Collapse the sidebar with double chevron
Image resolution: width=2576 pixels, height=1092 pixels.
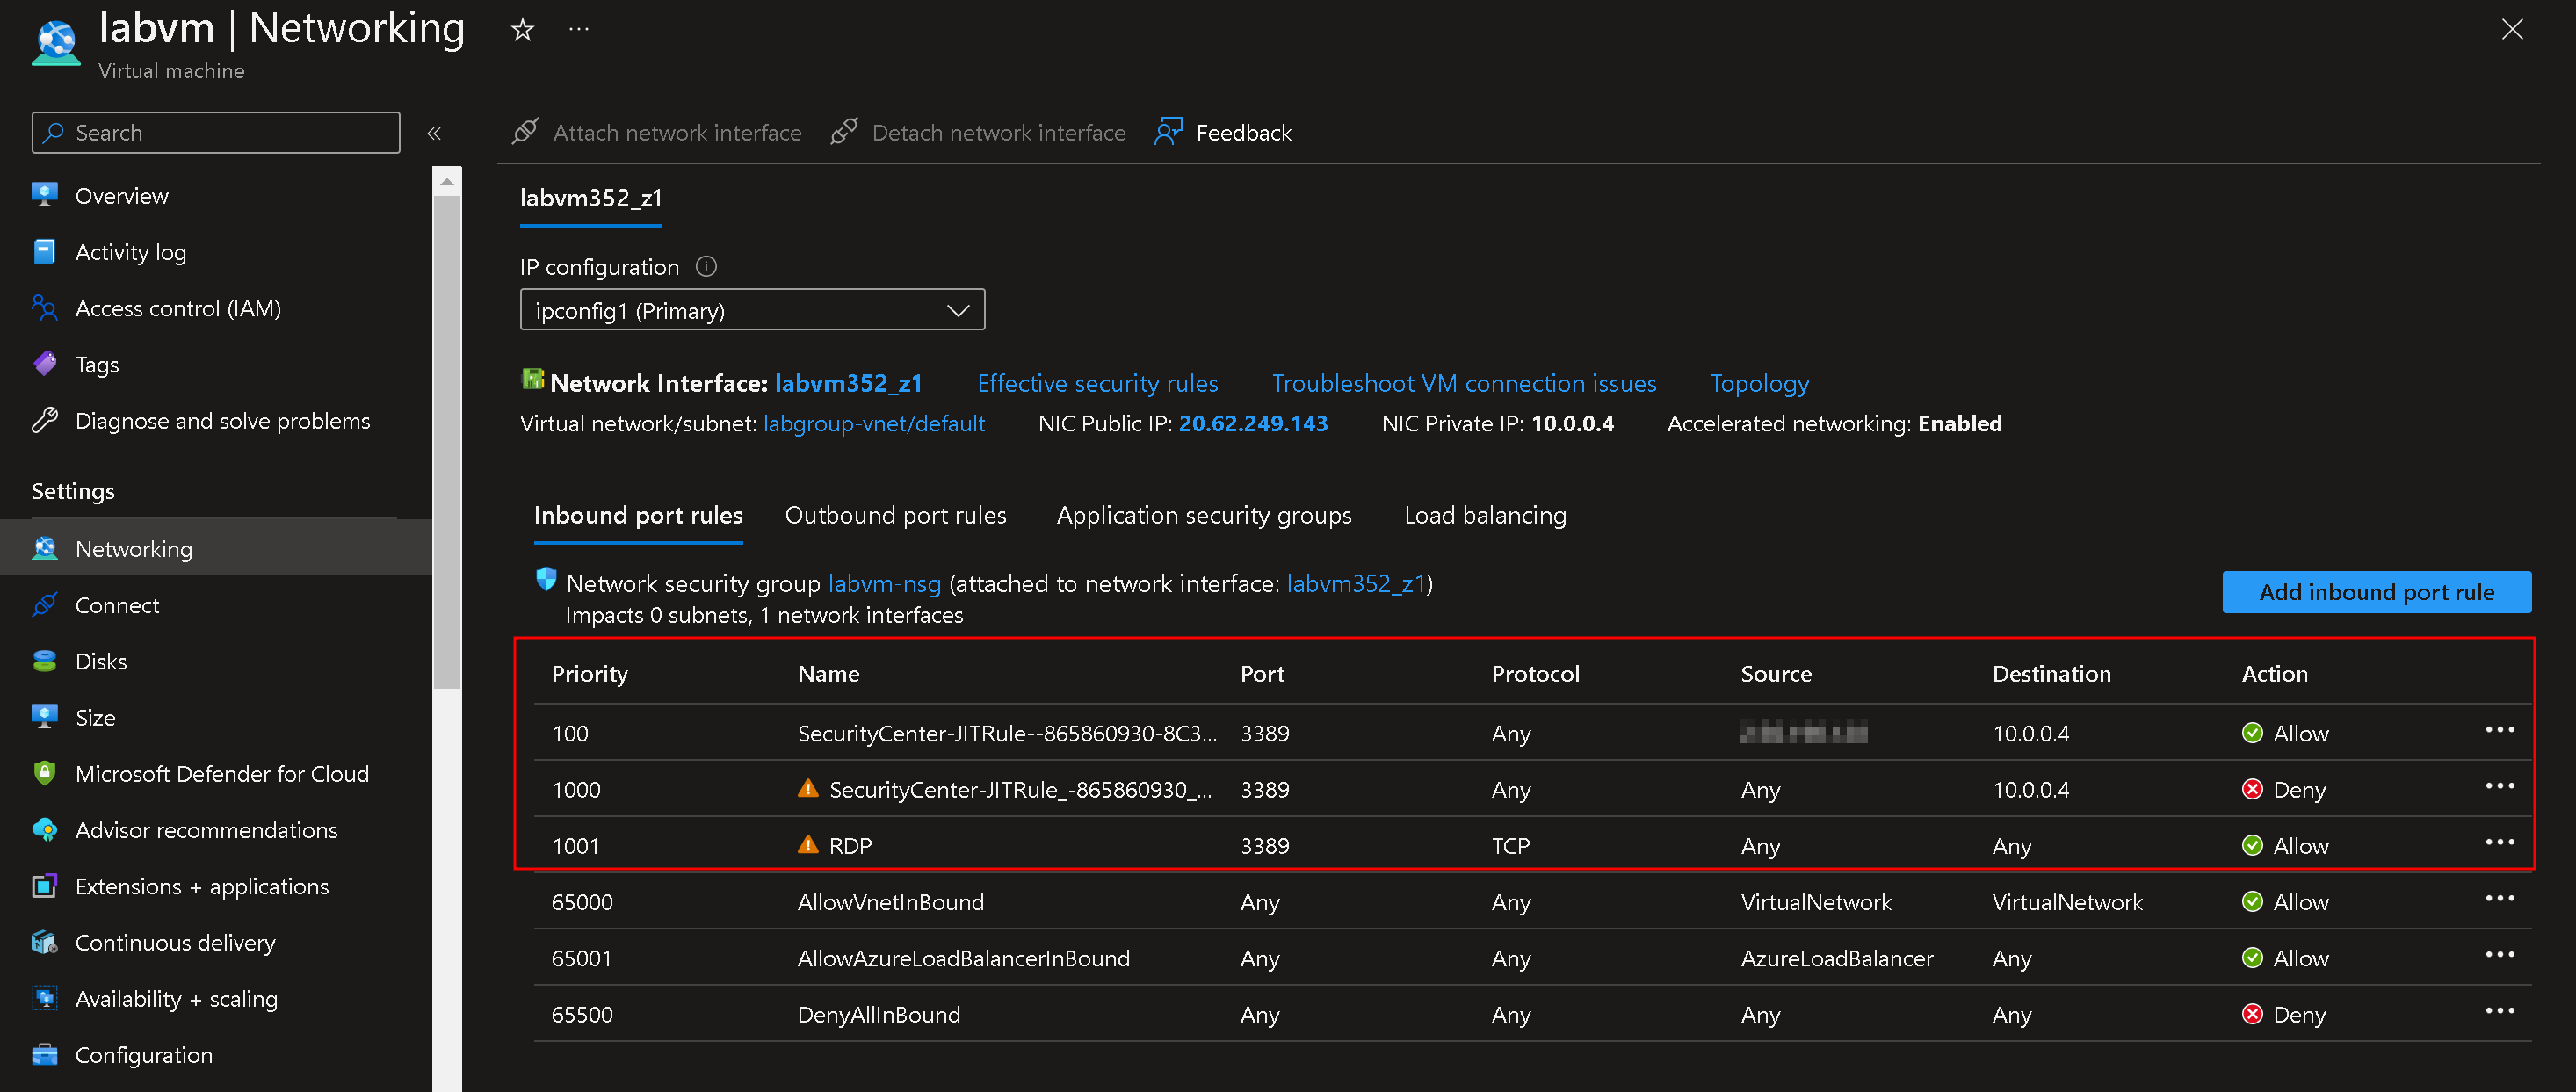pyautogui.click(x=434, y=133)
